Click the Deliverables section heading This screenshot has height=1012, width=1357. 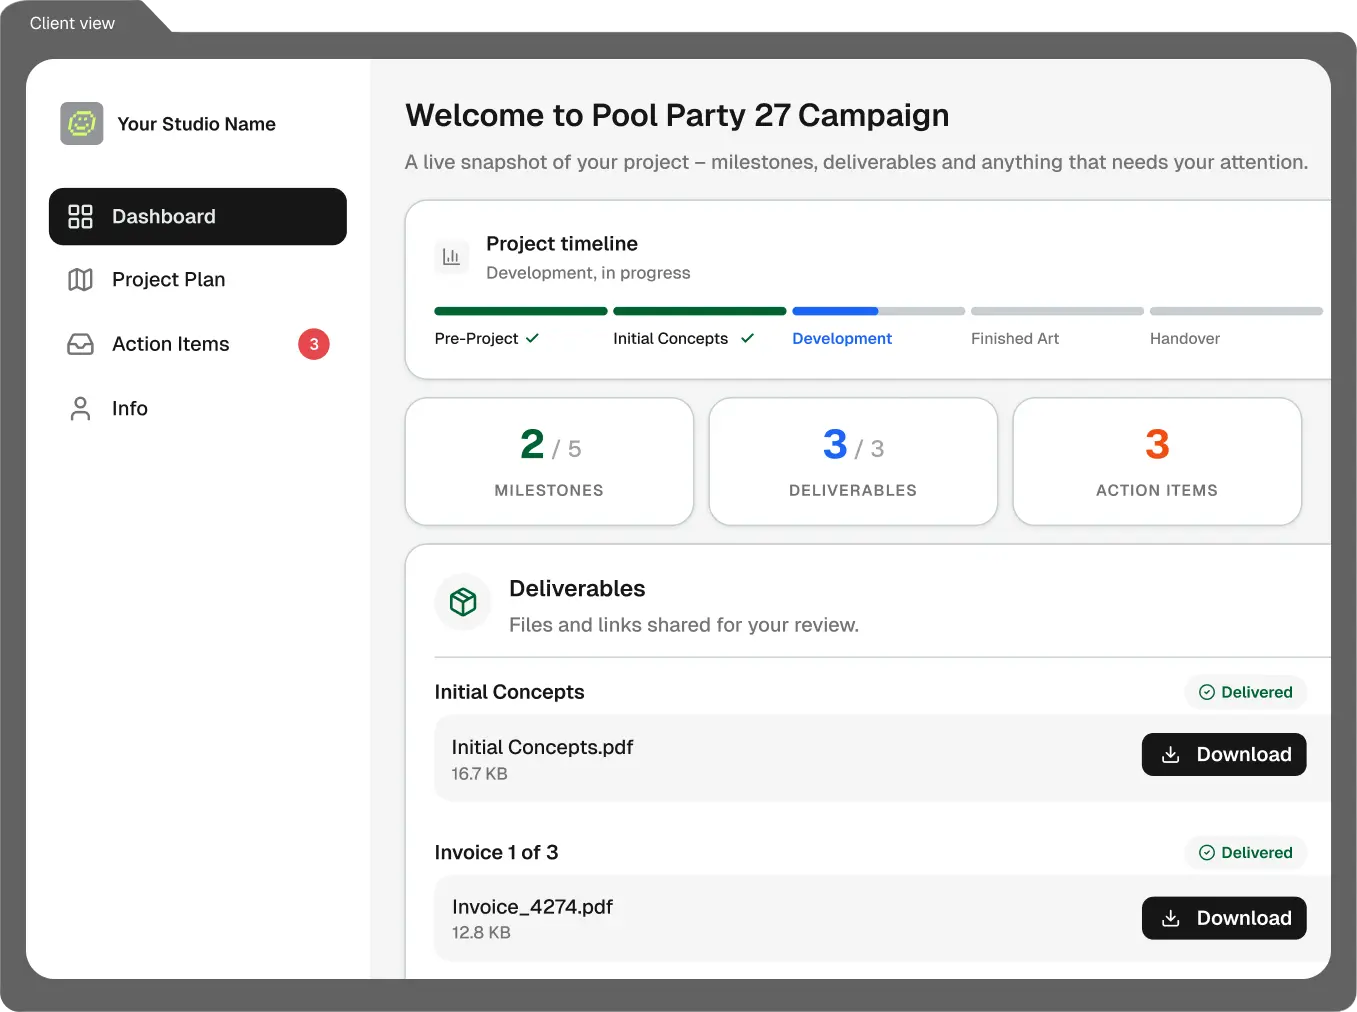[577, 589]
